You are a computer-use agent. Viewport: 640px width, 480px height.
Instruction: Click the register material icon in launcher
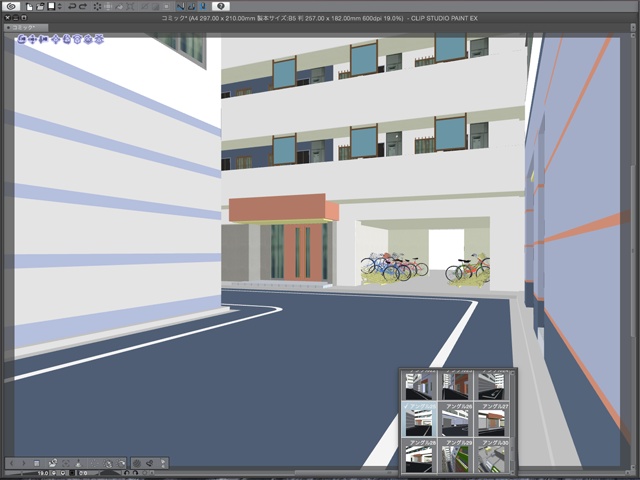[x=150, y=463]
